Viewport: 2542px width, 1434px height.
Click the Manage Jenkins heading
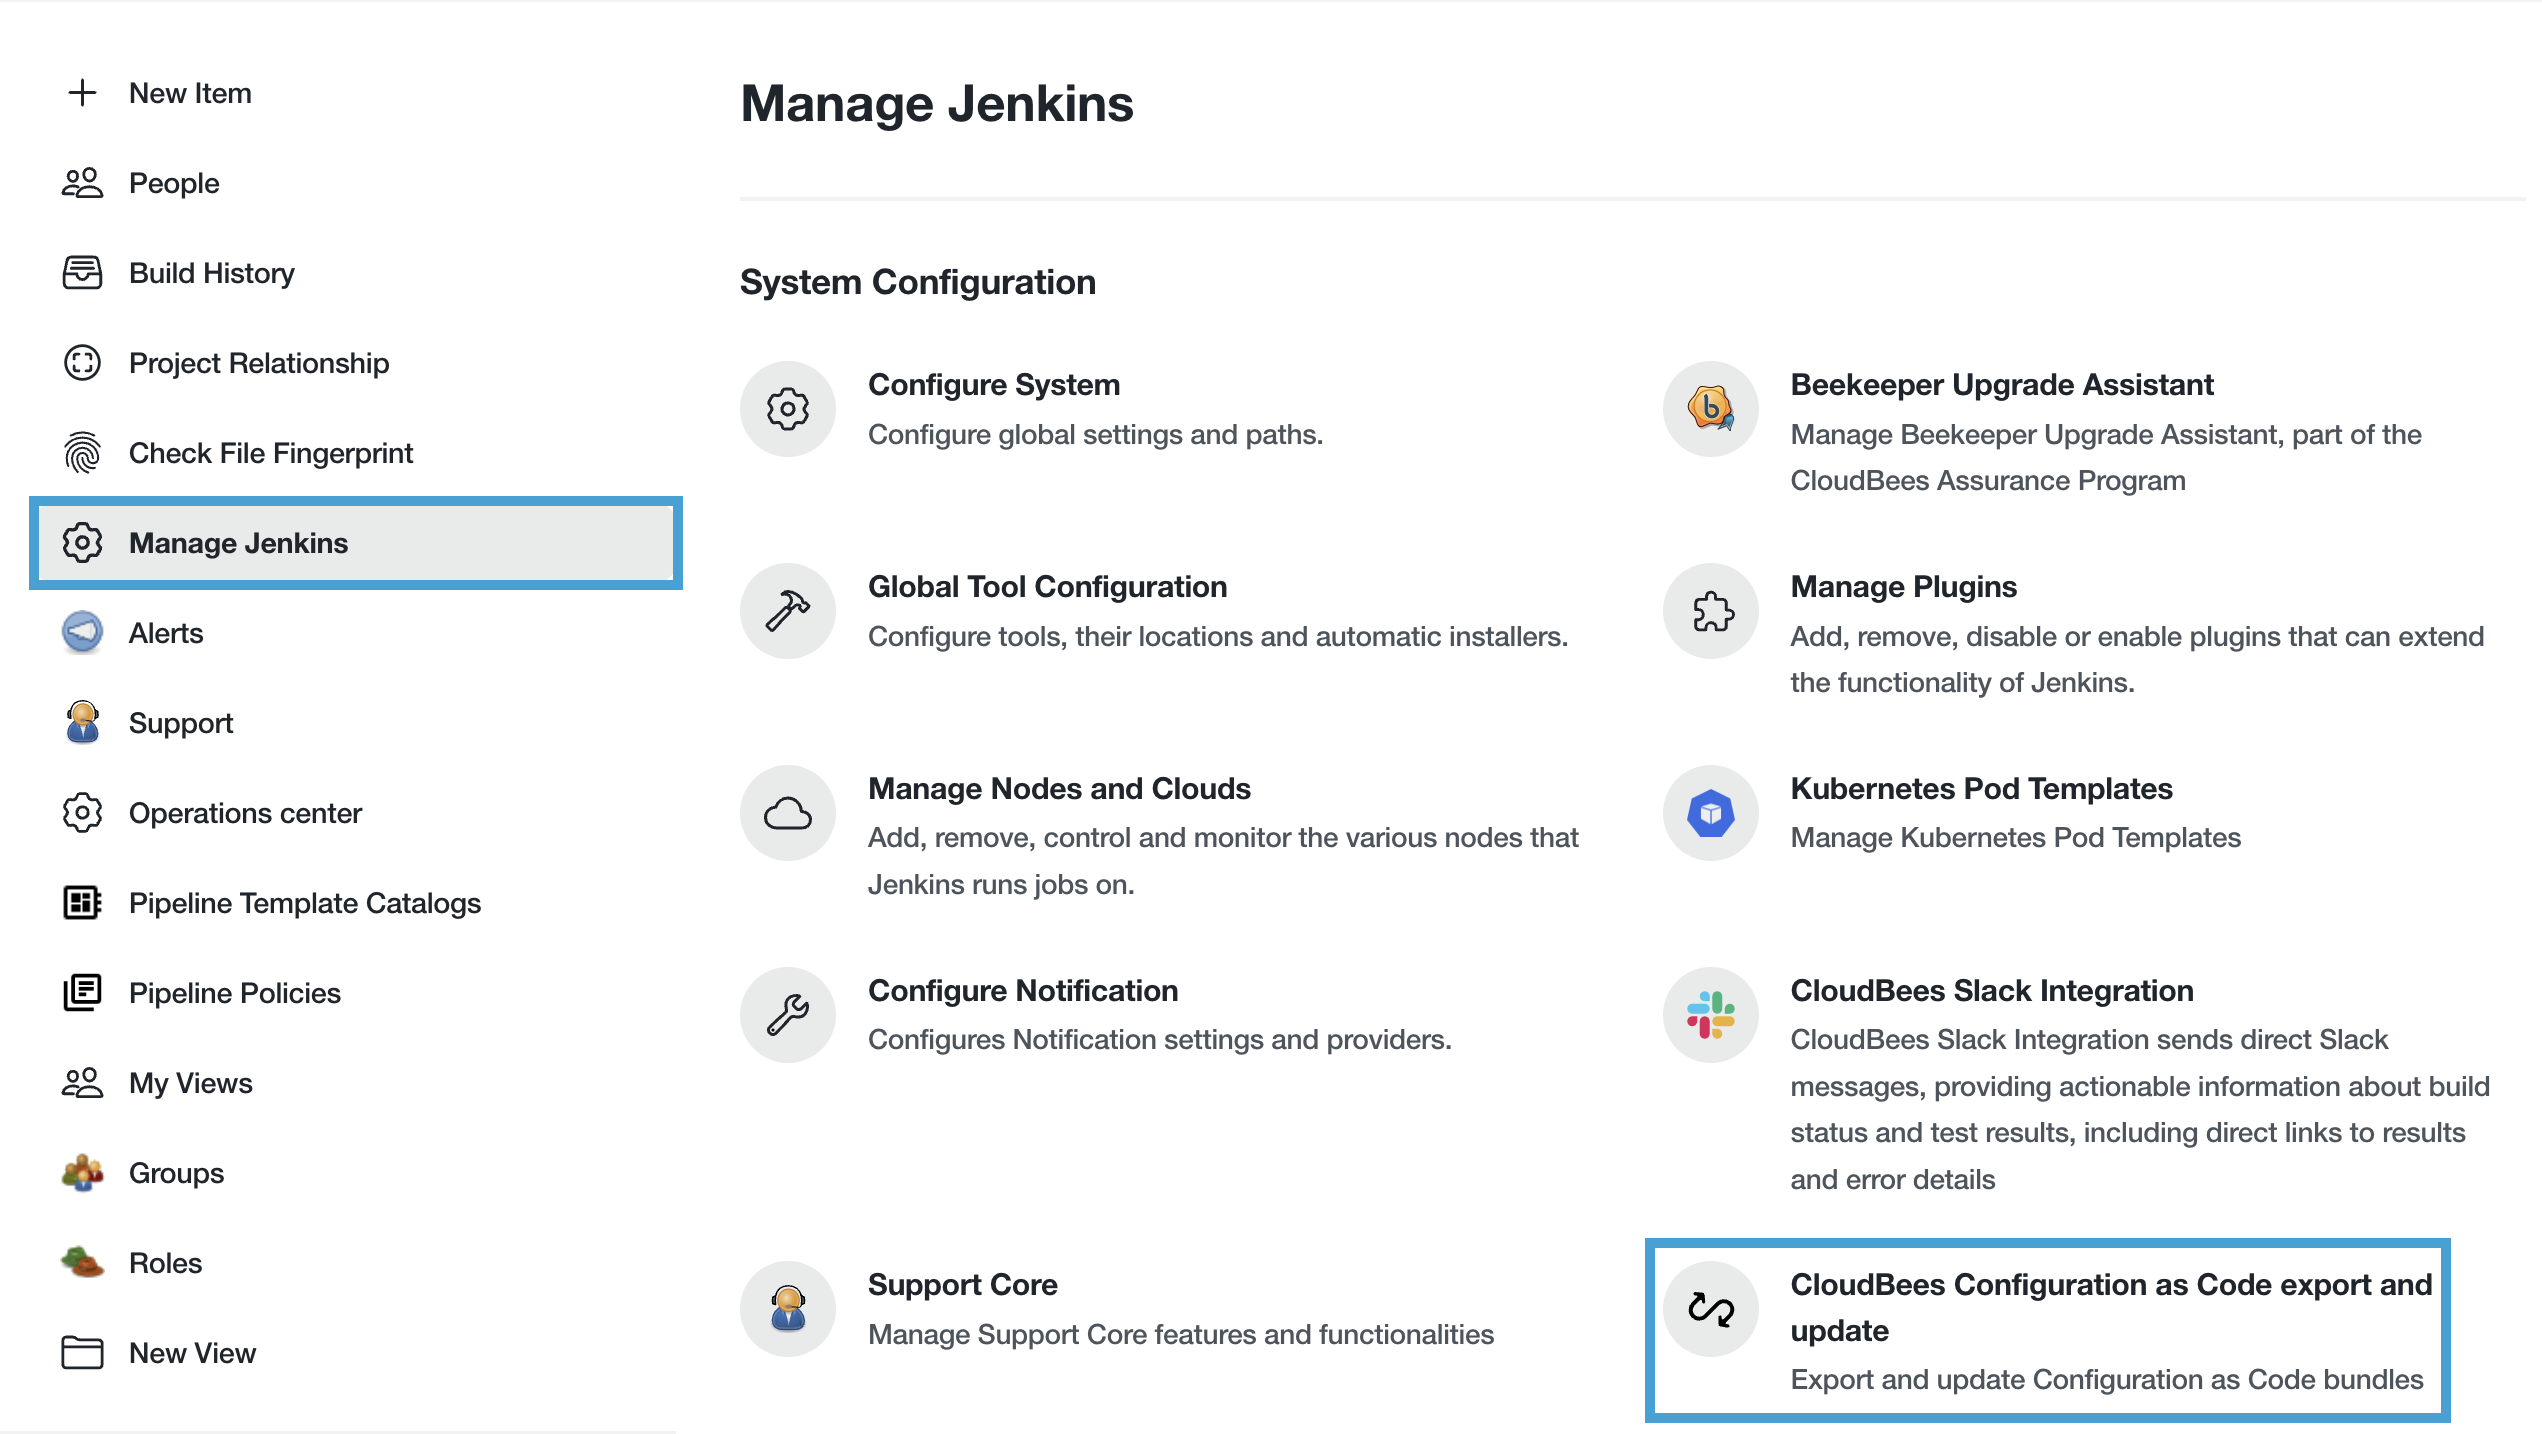(x=938, y=102)
